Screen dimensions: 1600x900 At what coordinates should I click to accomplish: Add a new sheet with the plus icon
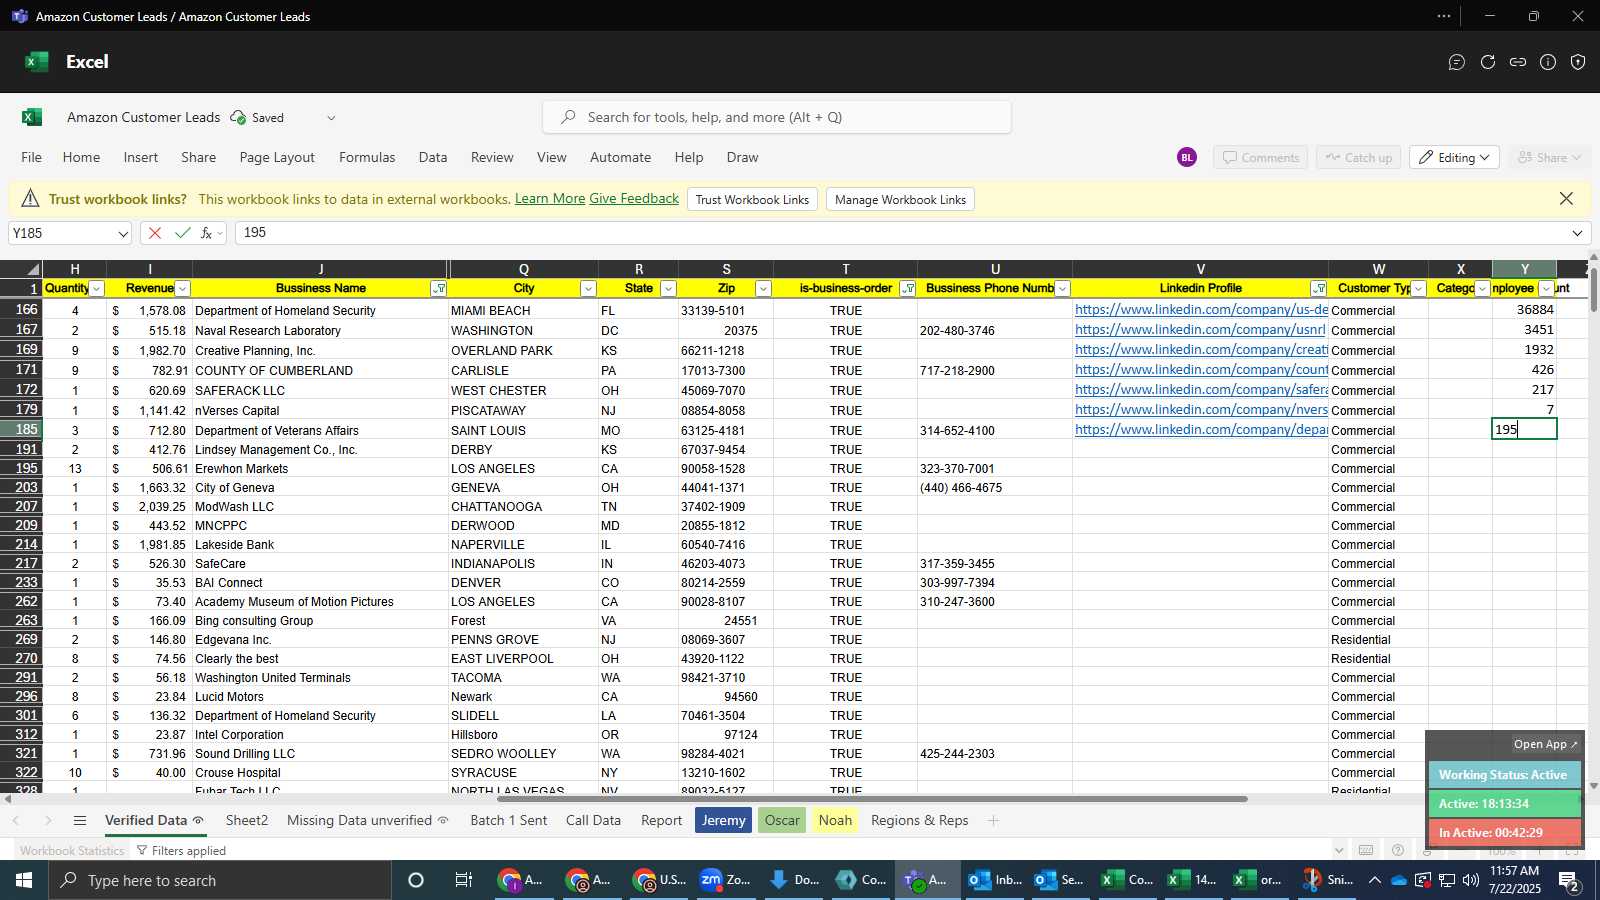point(993,820)
